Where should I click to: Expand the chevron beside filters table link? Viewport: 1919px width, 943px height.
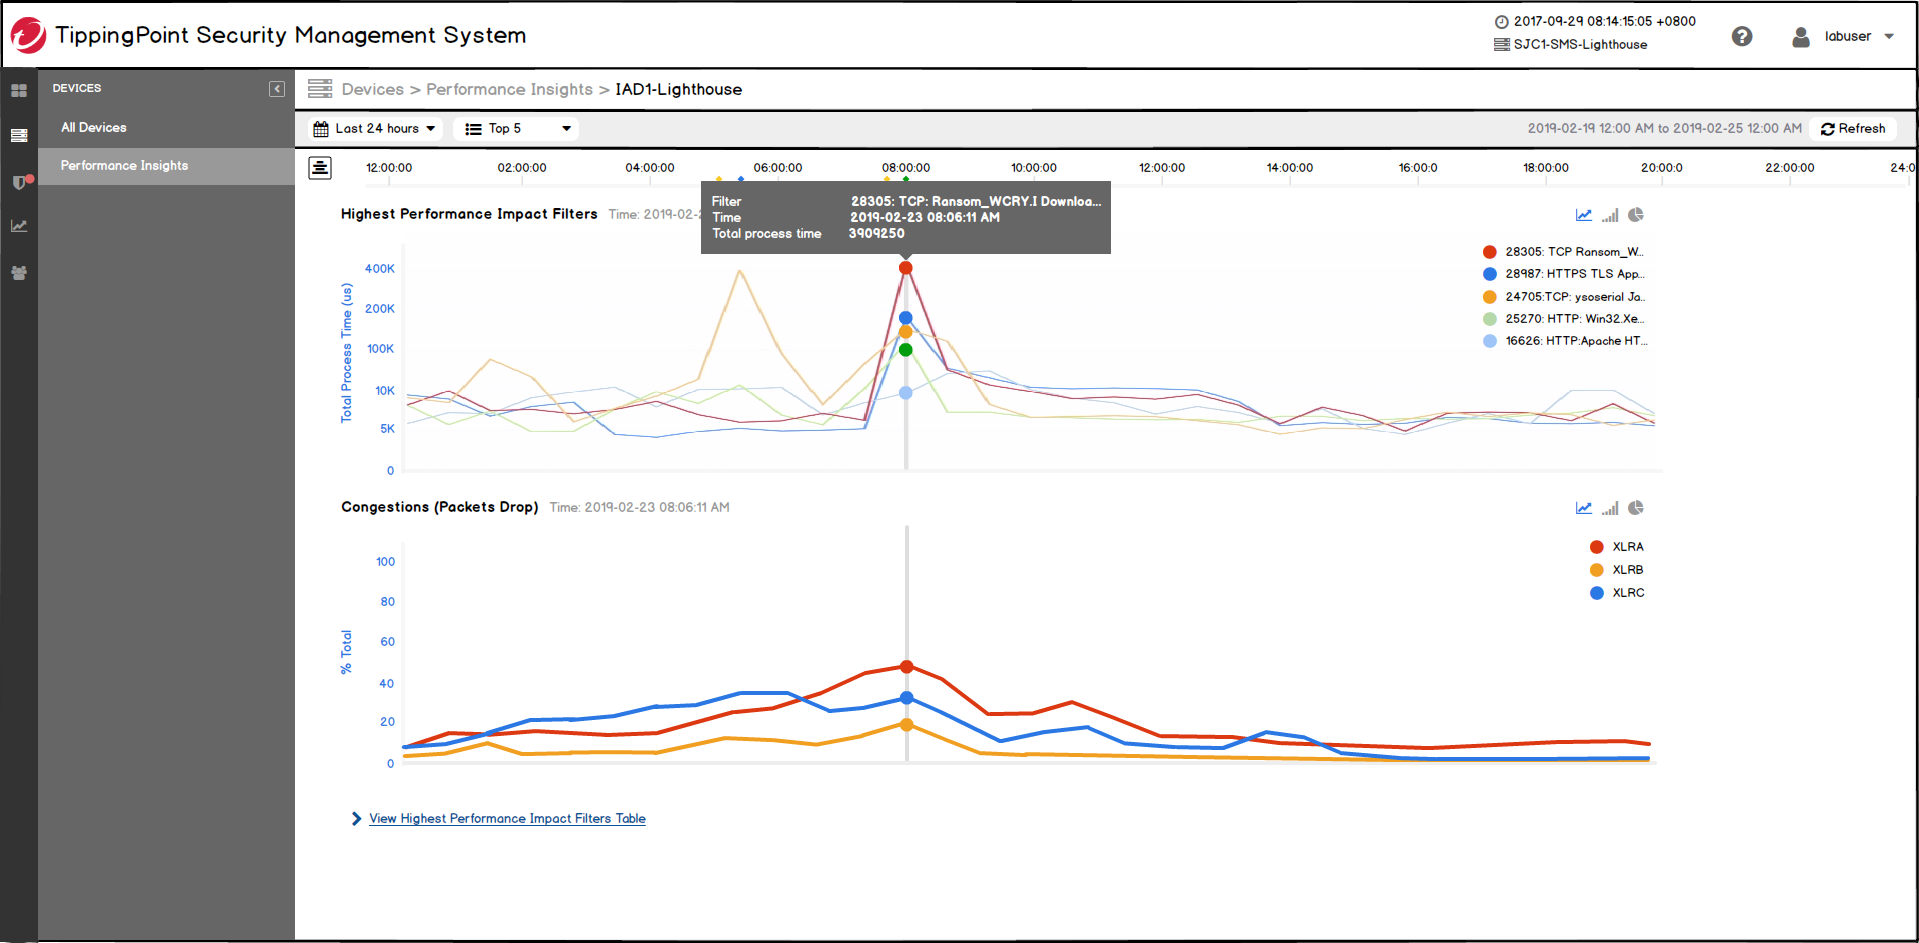(356, 818)
